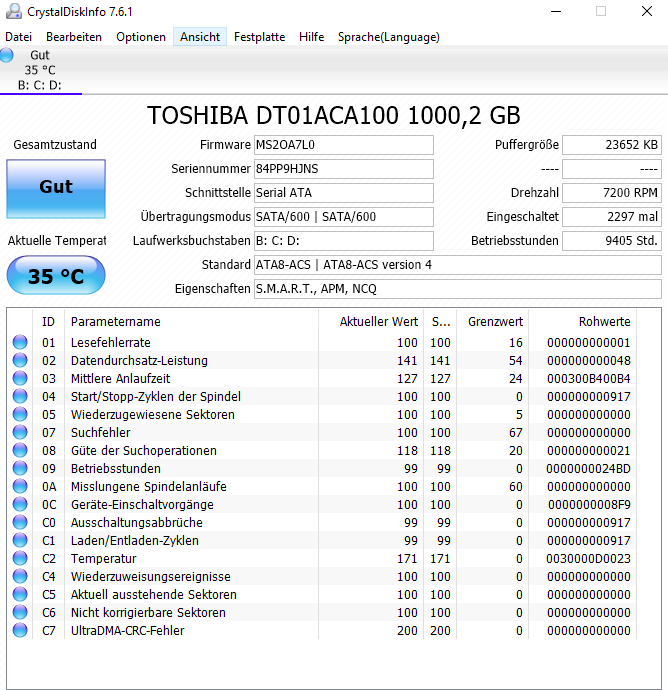The width and height of the screenshot is (668, 690).
Task: Click status orb for Lesefehlerrate row
Action: point(20,342)
